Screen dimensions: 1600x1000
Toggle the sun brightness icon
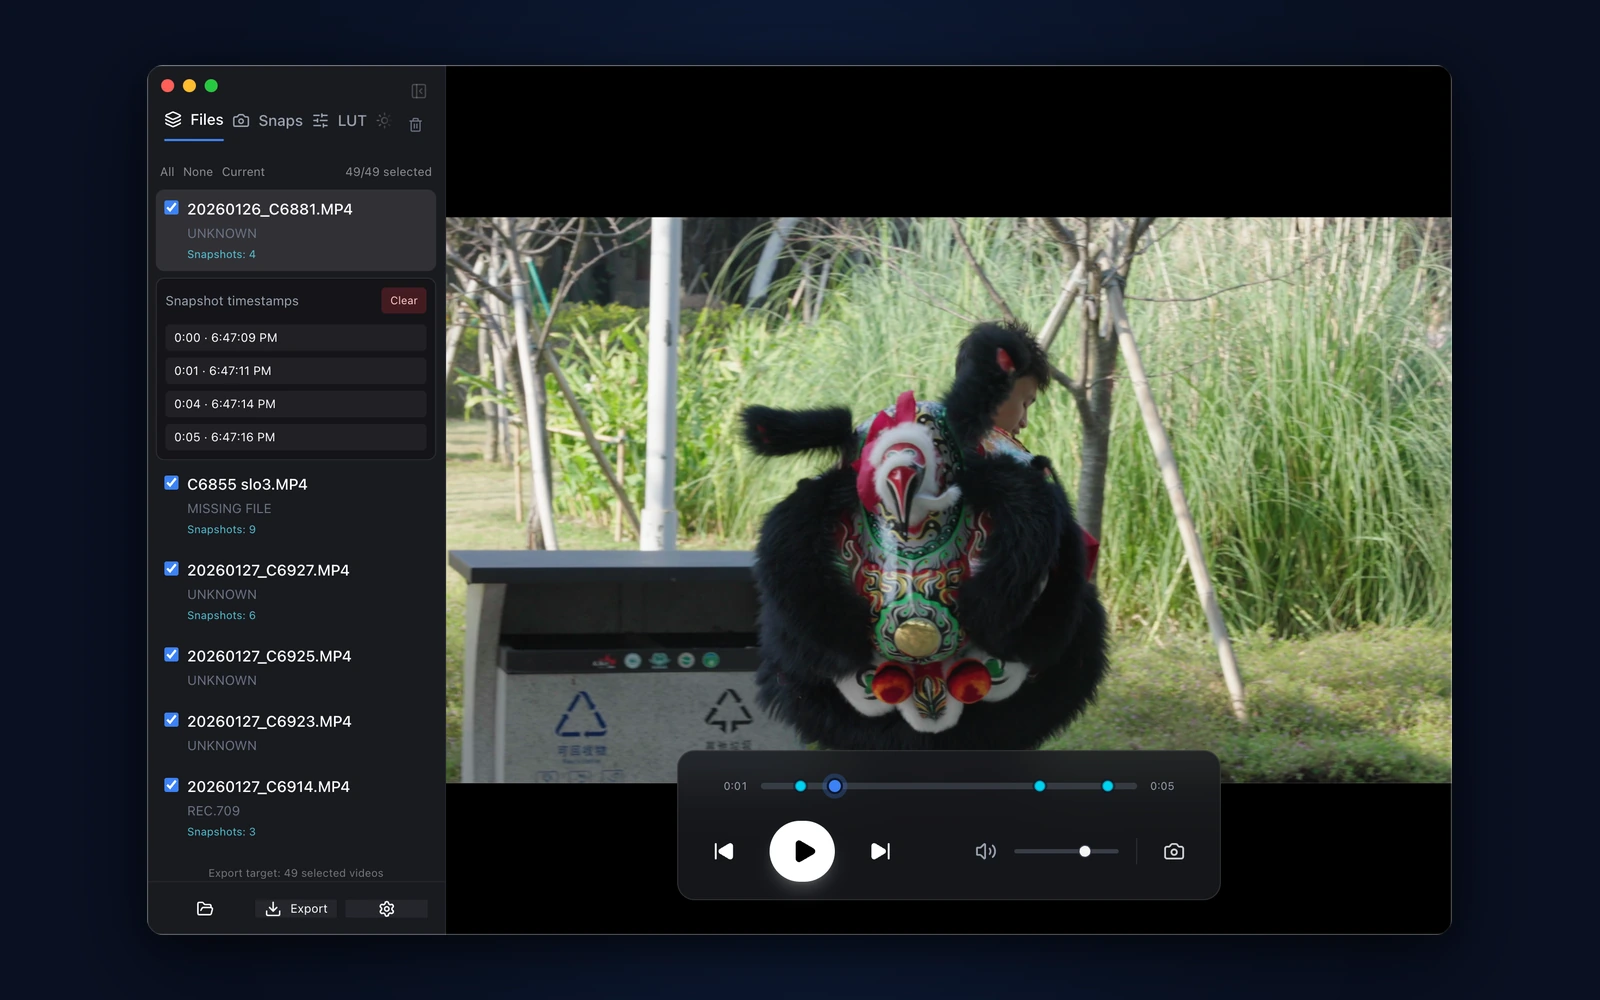383,120
